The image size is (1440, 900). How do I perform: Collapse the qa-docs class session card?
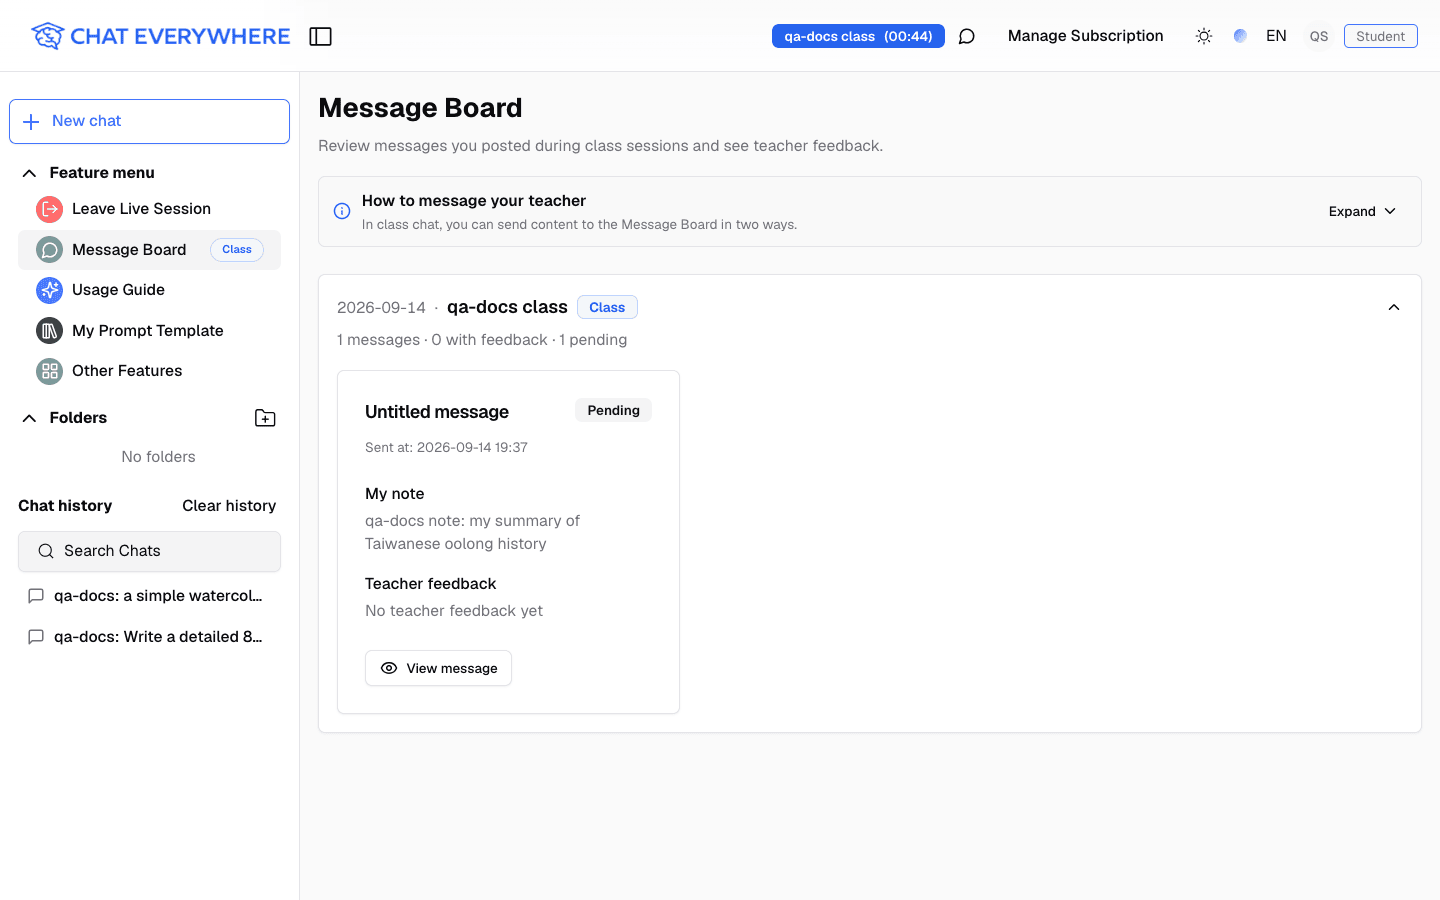tap(1394, 307)
